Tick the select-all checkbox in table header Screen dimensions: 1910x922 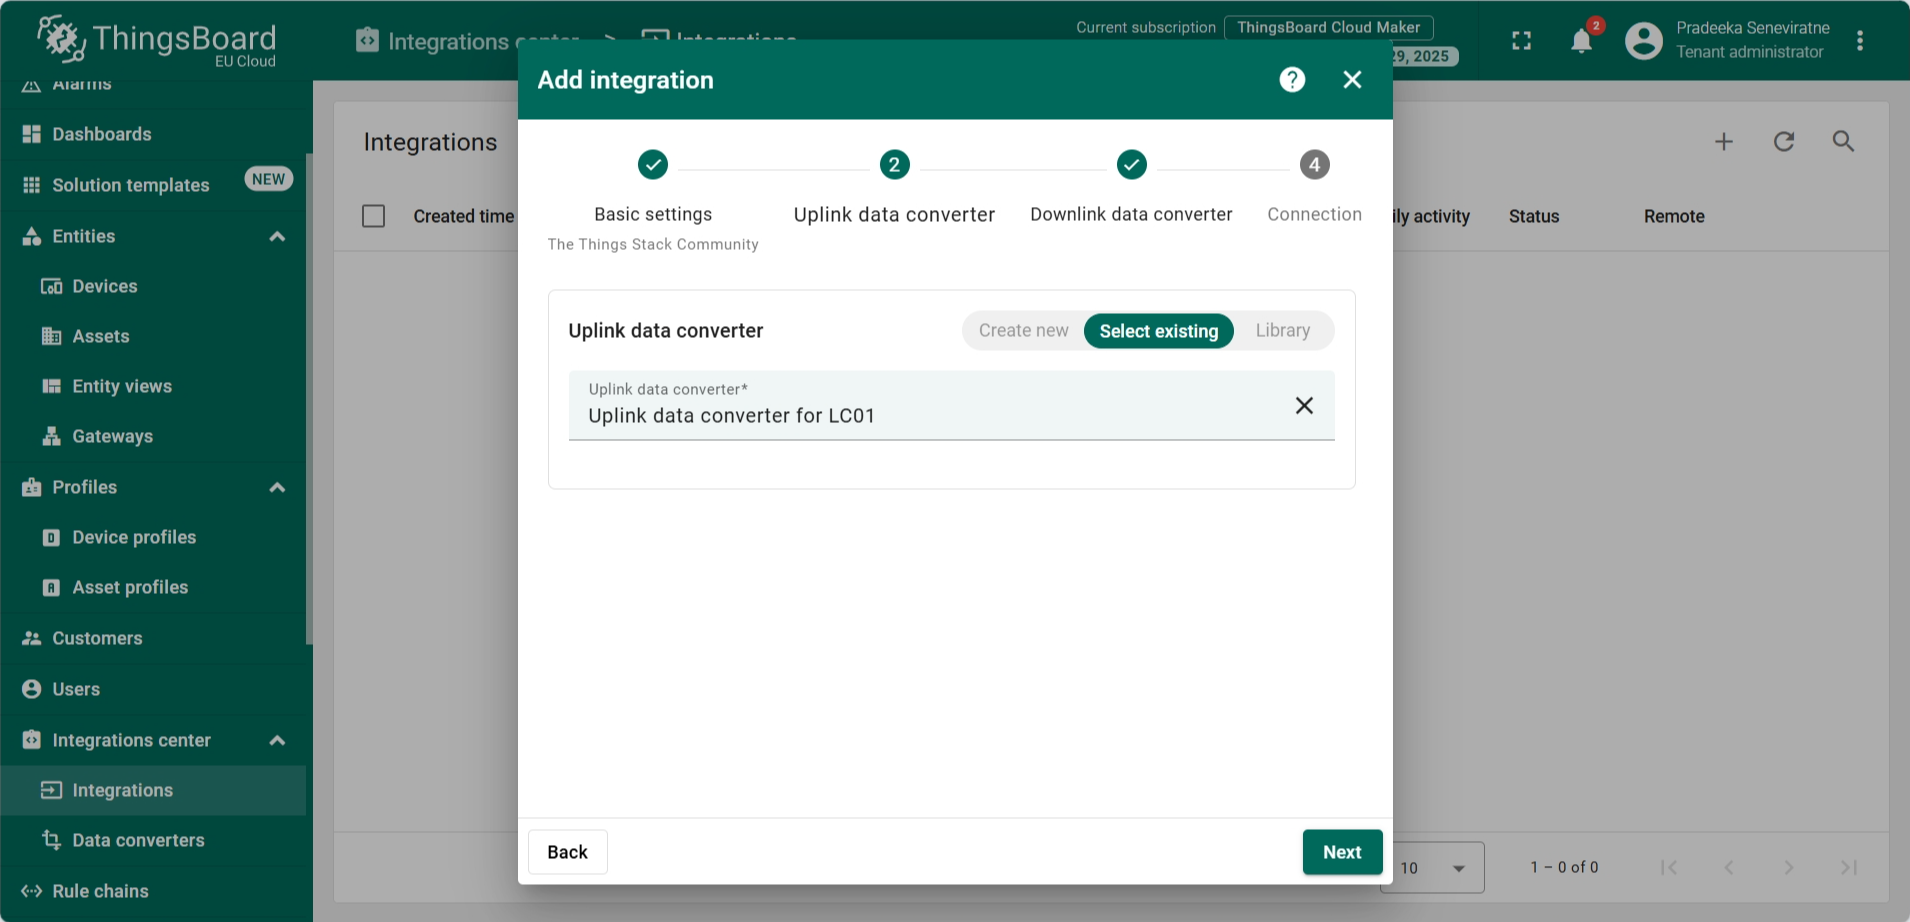374,216
